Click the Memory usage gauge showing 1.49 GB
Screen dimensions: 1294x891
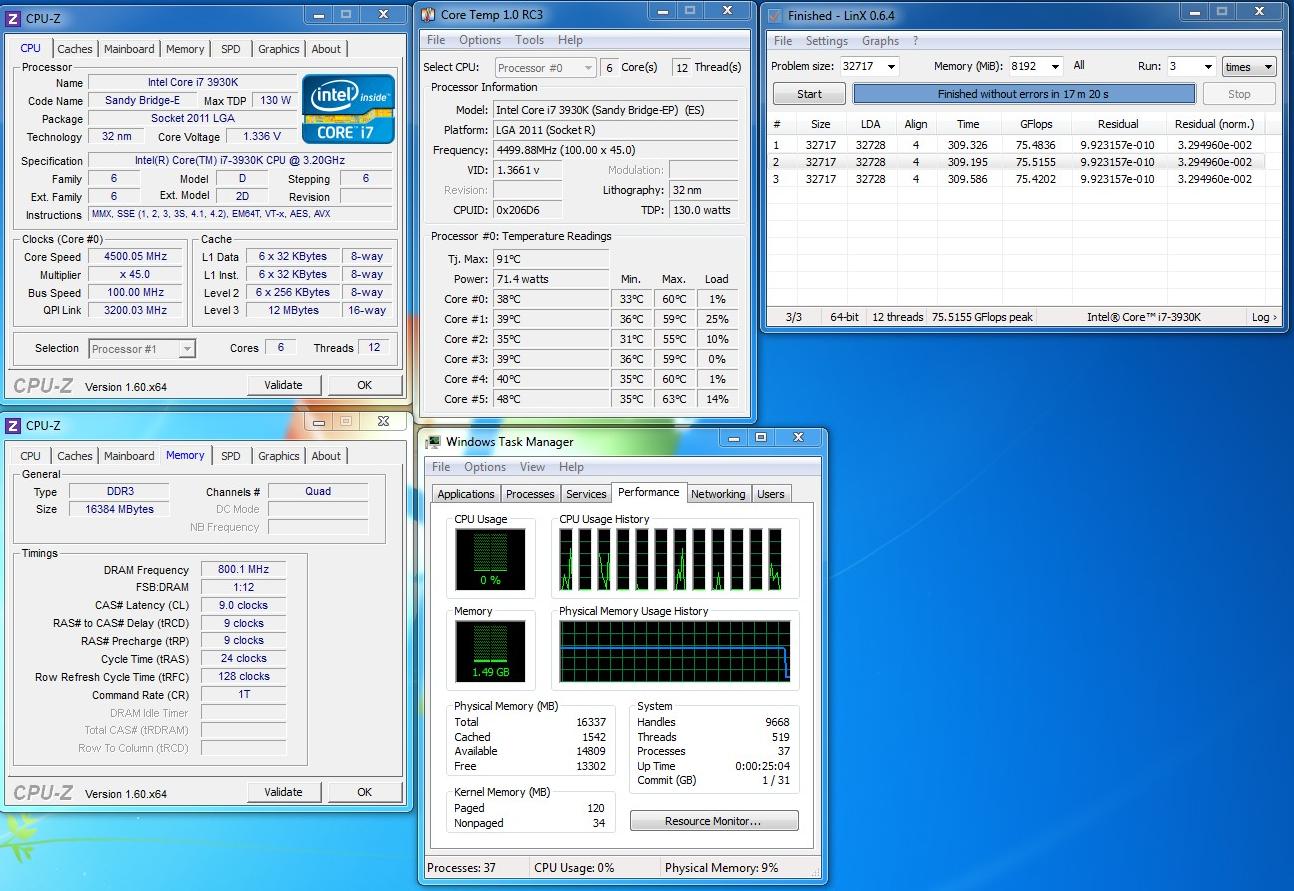(490, 651)
